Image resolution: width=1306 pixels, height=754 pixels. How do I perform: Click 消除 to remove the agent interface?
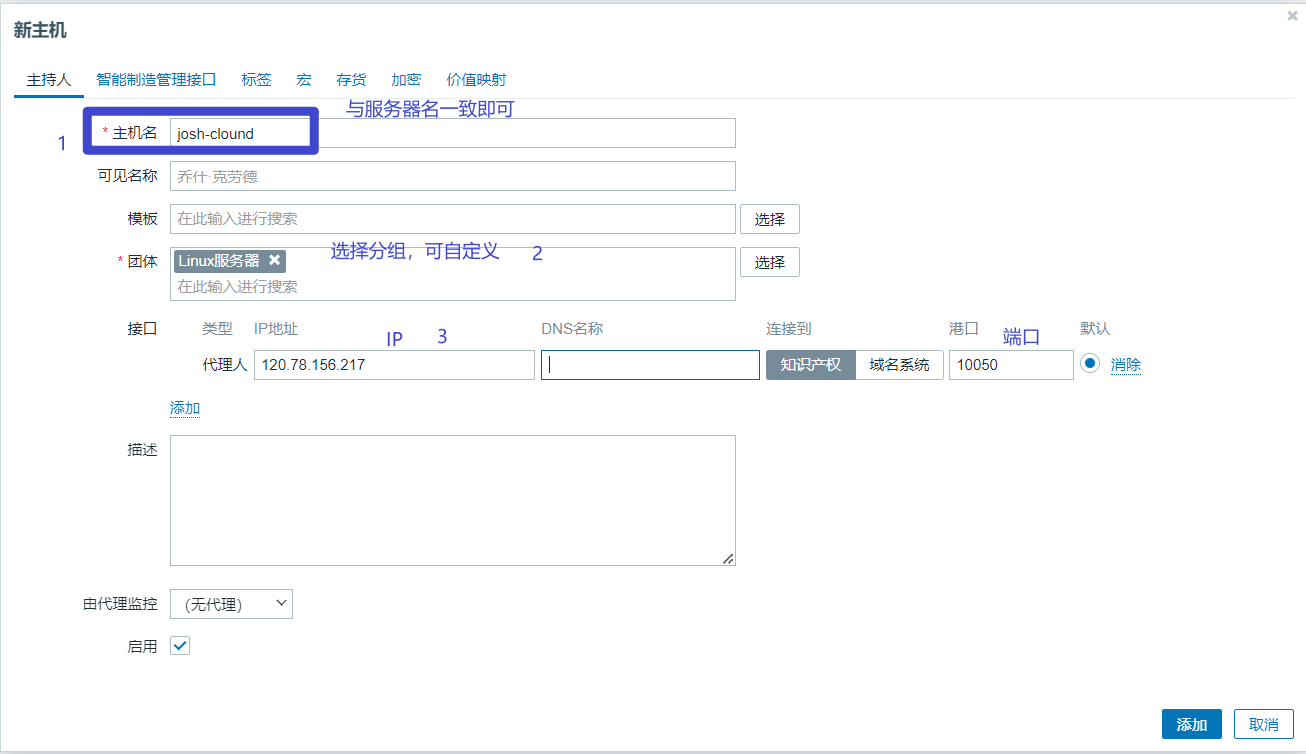click(1125, 364)
